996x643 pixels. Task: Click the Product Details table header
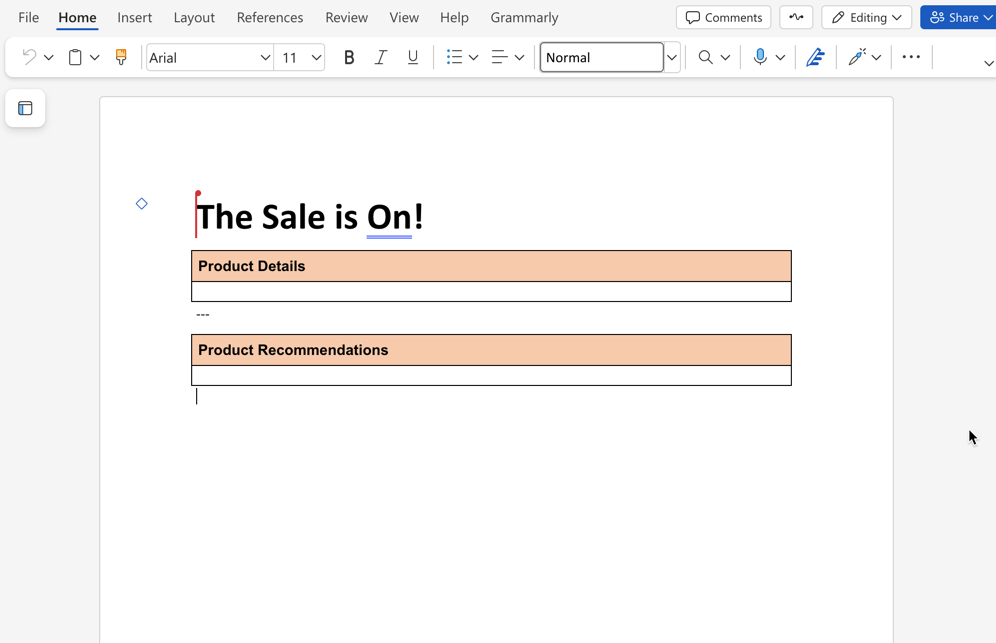(492, 266)
